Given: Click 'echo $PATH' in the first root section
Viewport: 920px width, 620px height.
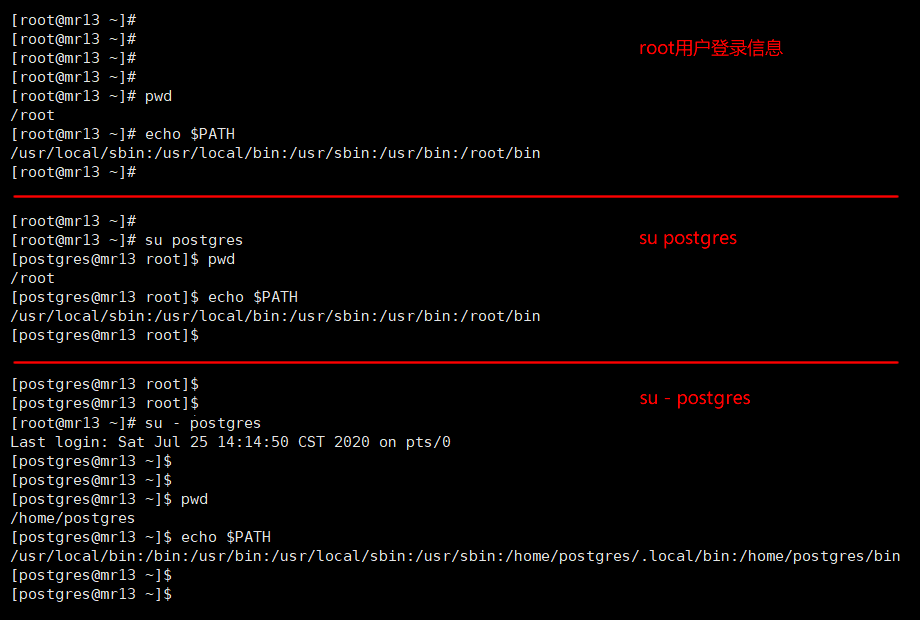Looking at the screenshot, I should click(x=190, y=134).
